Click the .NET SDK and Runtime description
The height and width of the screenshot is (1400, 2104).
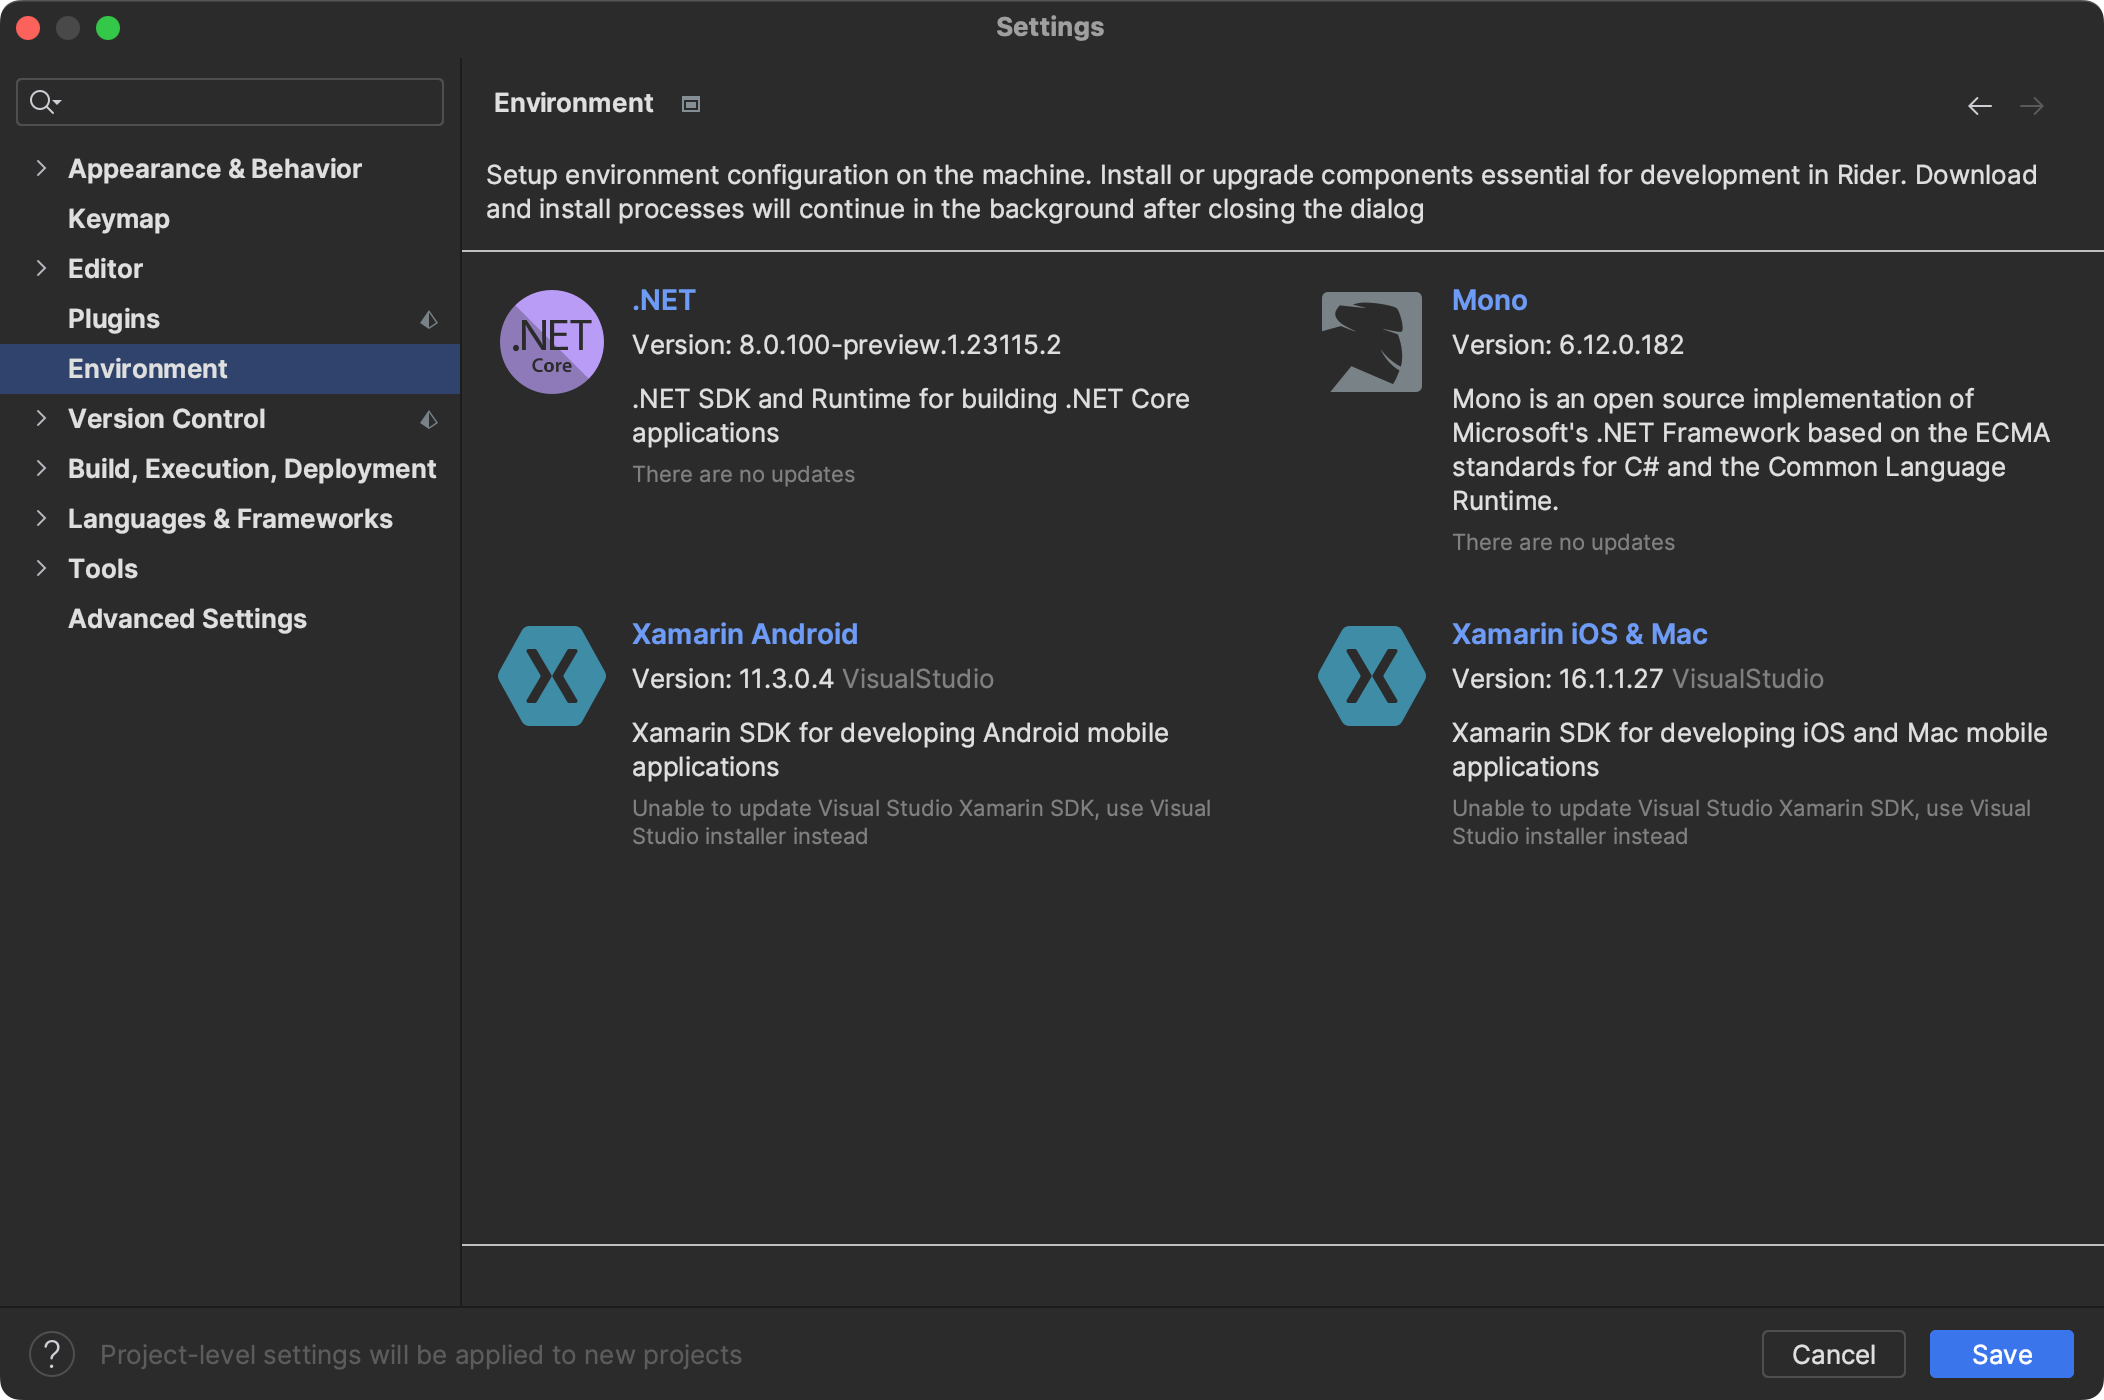pyautogui.click(x=911, y=416)
